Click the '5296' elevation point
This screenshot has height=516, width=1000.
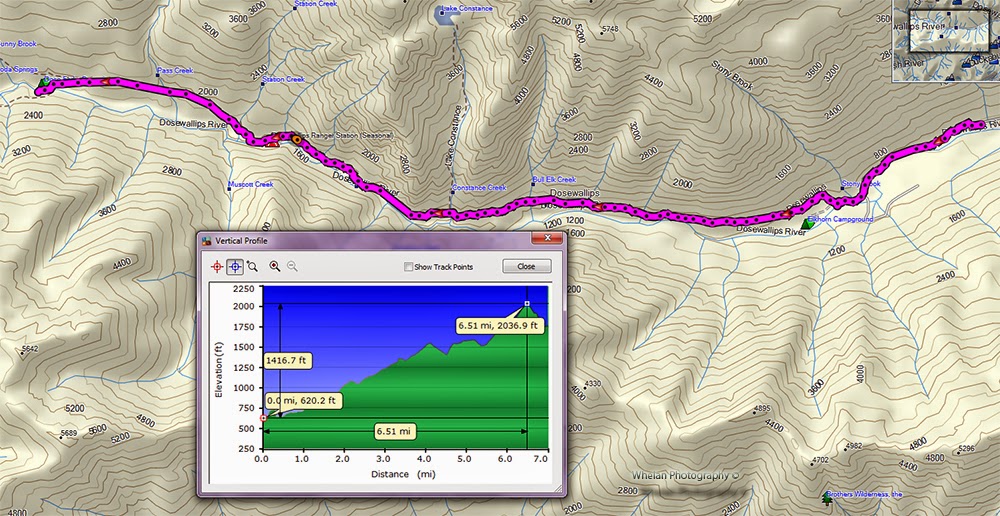[966, 449]
